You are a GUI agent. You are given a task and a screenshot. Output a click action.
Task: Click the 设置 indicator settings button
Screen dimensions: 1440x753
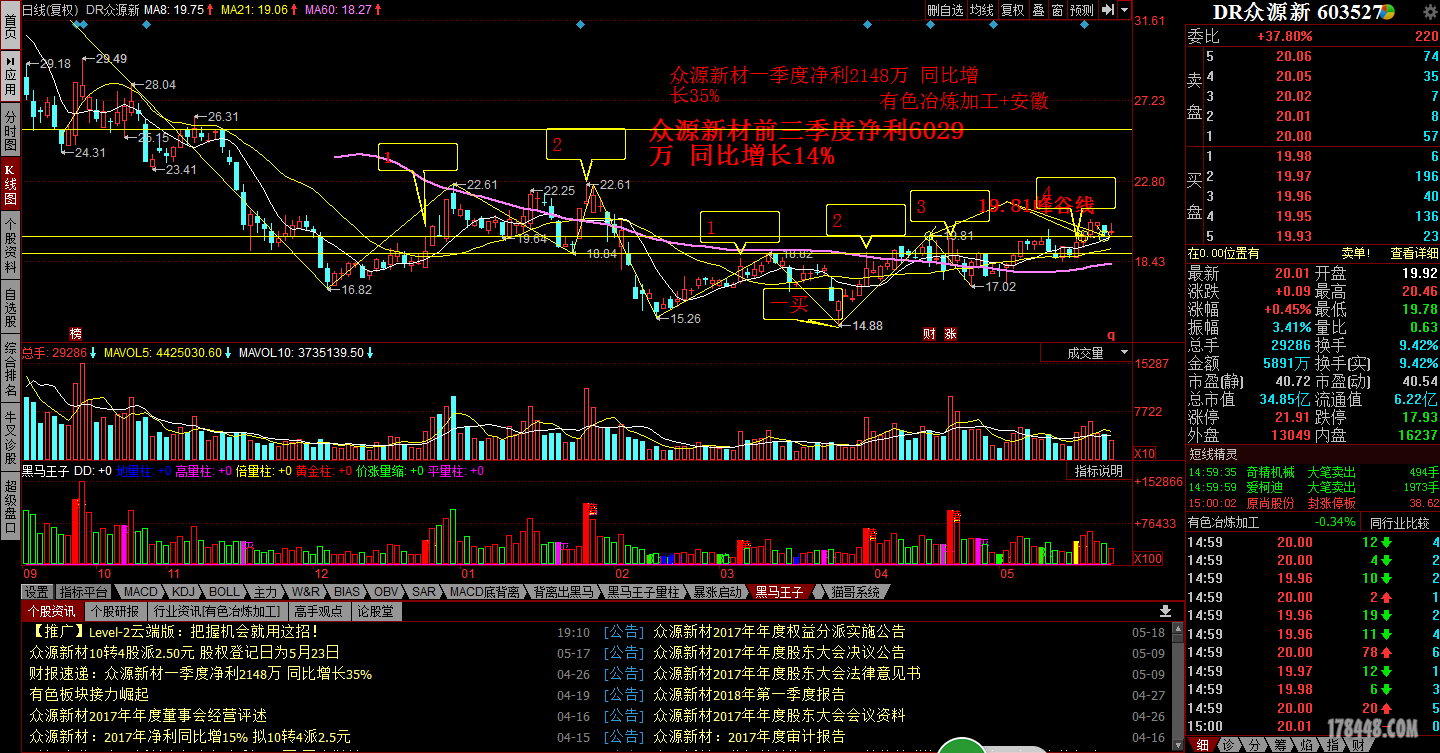(x=37, y=592)
